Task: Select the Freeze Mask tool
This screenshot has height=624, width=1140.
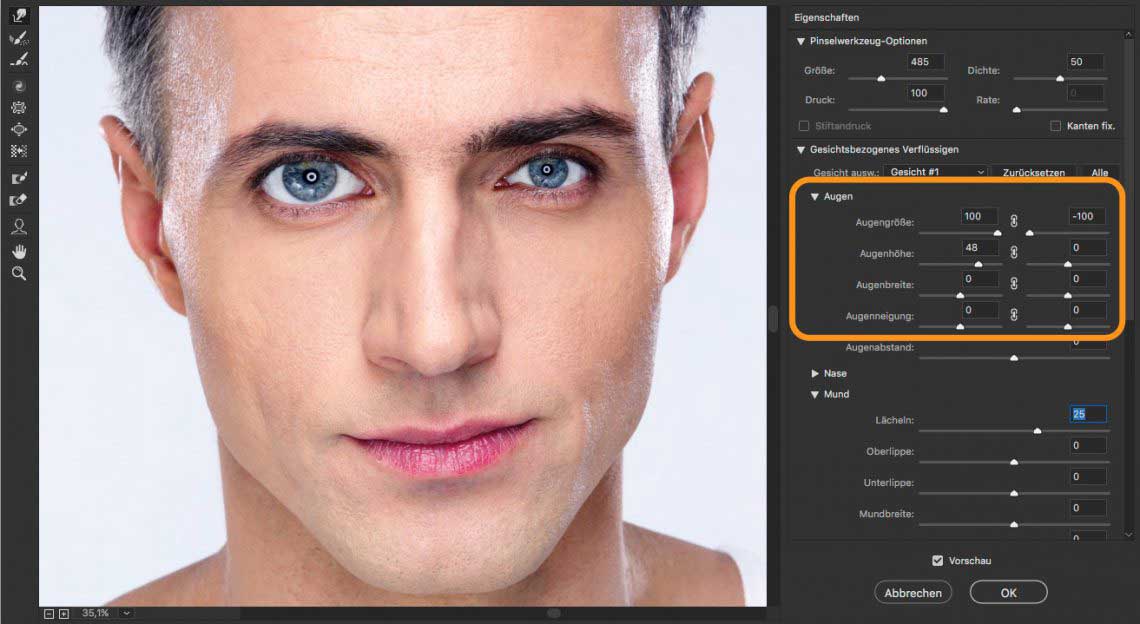Action: [19, 178]
